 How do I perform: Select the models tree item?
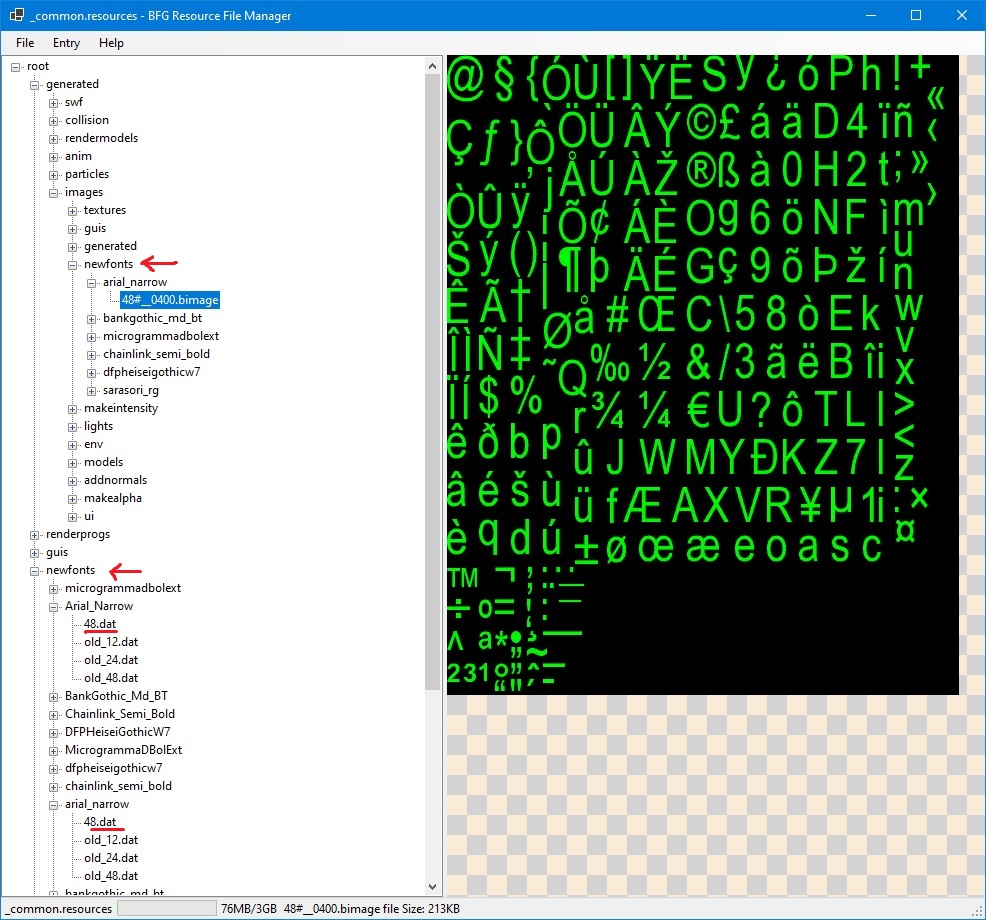(x=103, y=462)
